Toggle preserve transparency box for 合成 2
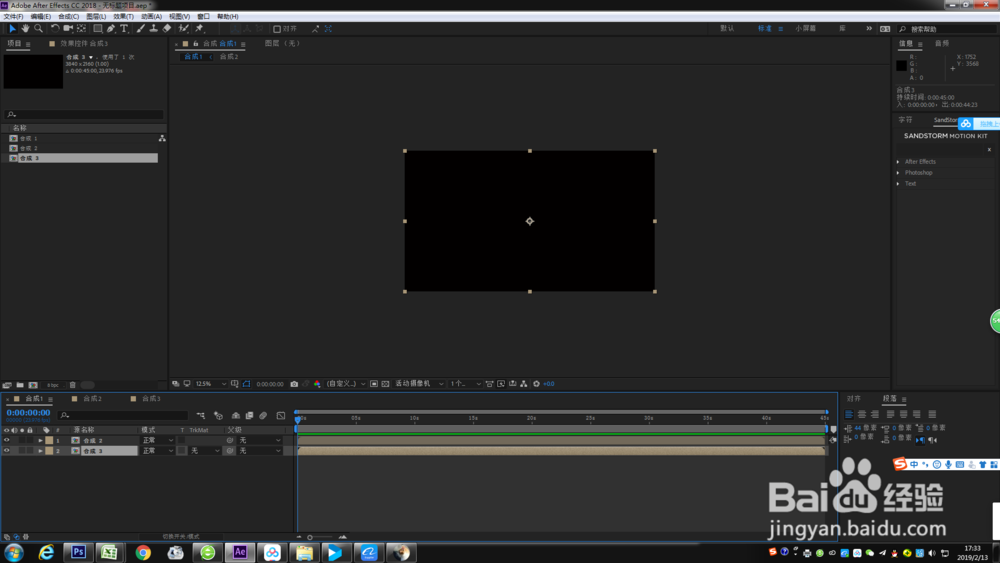Viewport: 1000px width, 563px height. (x=182, y=440)
